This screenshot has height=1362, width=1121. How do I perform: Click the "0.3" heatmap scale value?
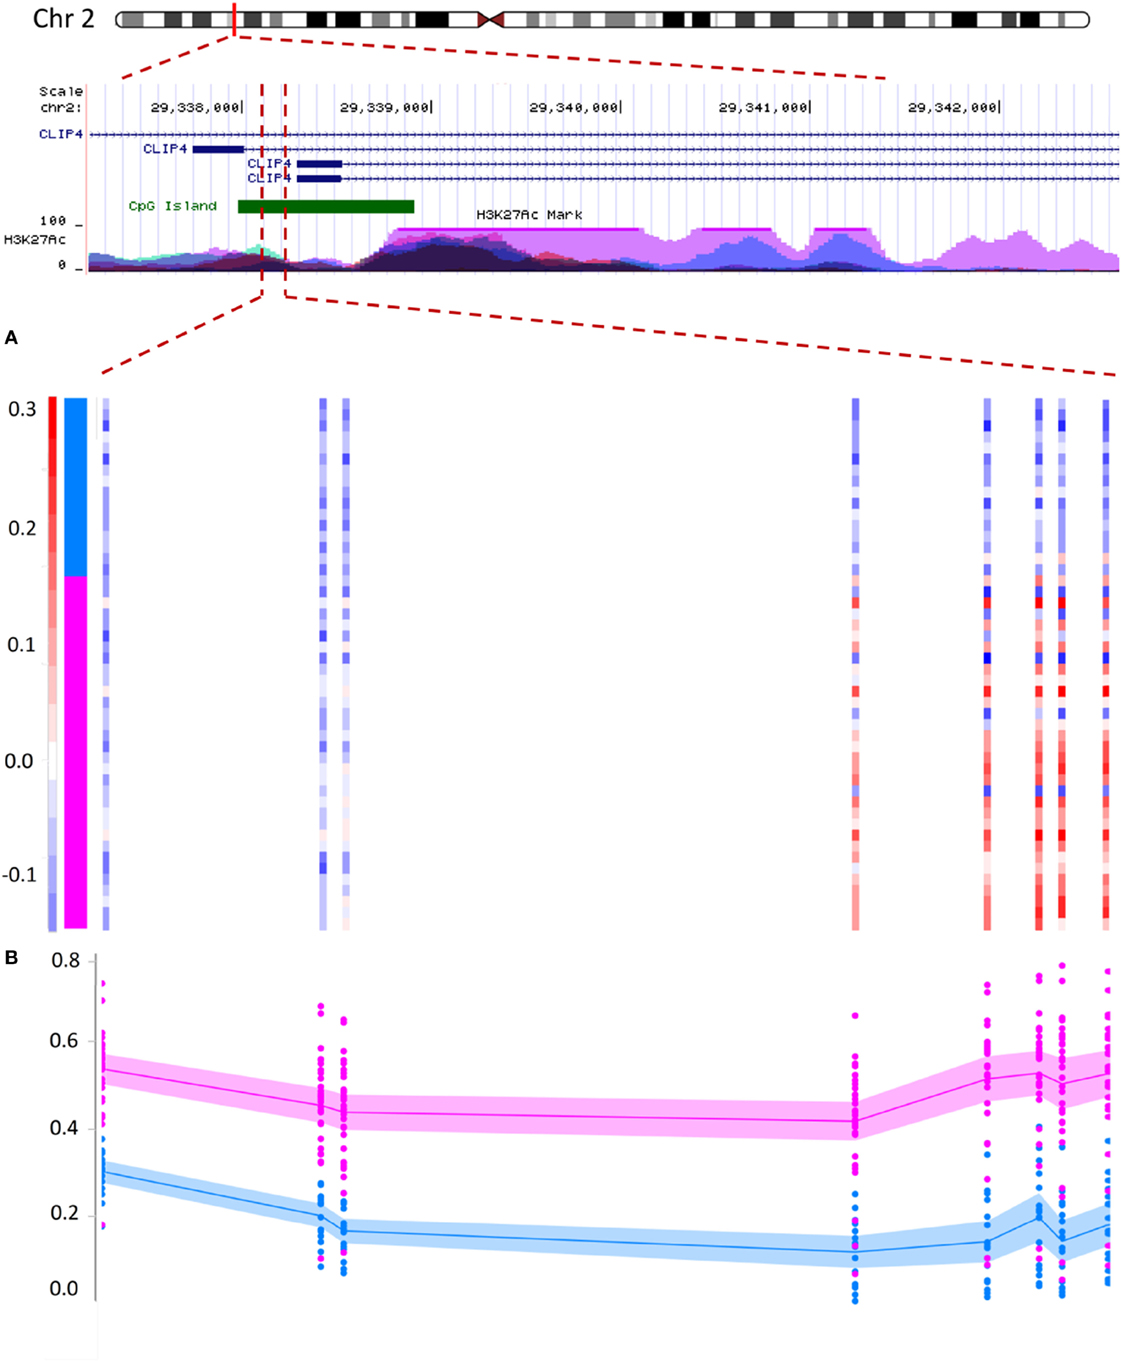pos(22,409)
